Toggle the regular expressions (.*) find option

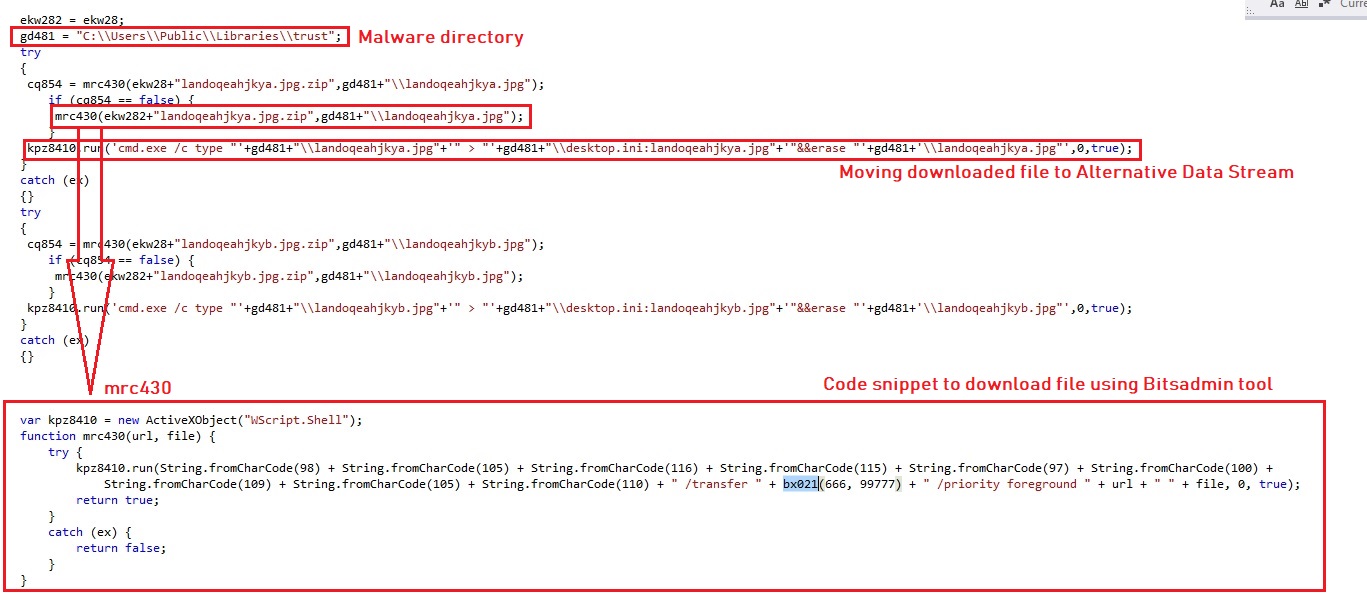[x=1324, y=5]
